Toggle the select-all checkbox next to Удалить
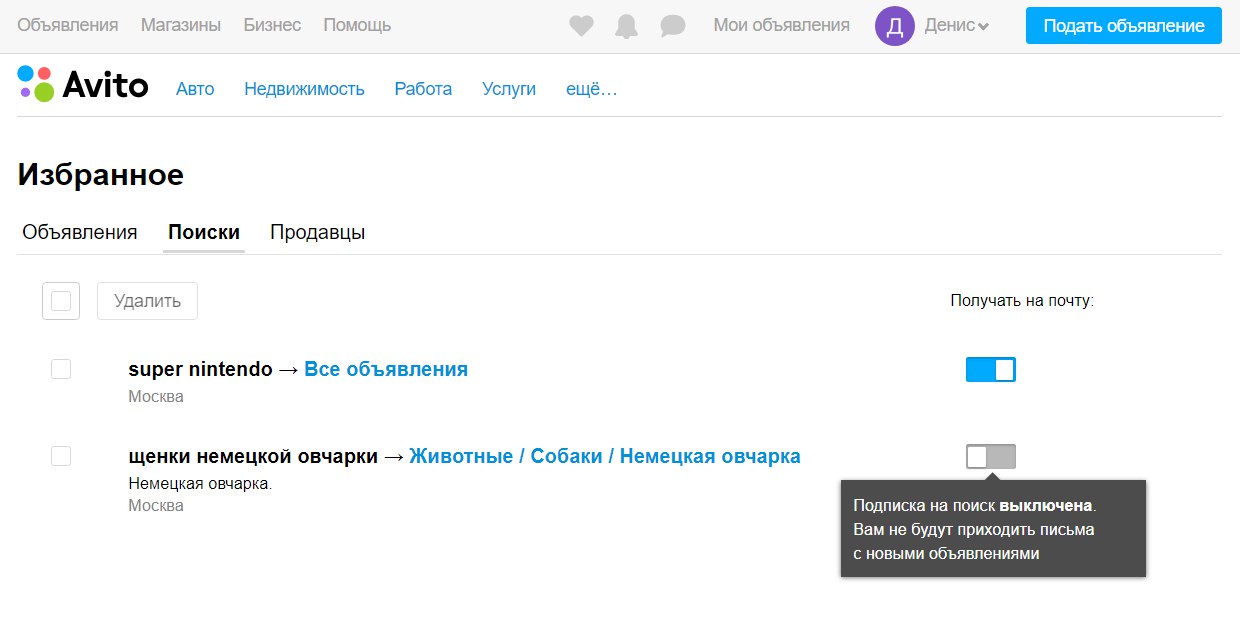The width and height of the screenshot is (1240, 620). click(61, 301)
